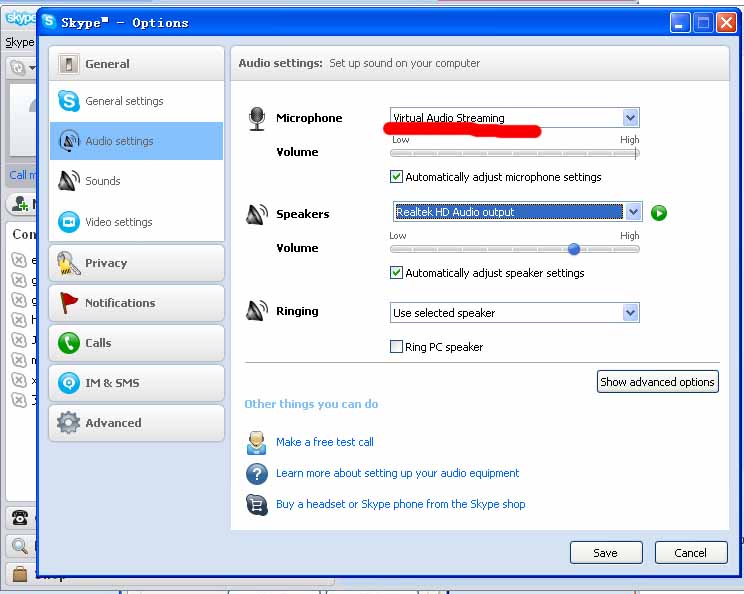Screen dimensions: 744x594
Task: Click the green phone icon on Calls
Action: (69, 343)
